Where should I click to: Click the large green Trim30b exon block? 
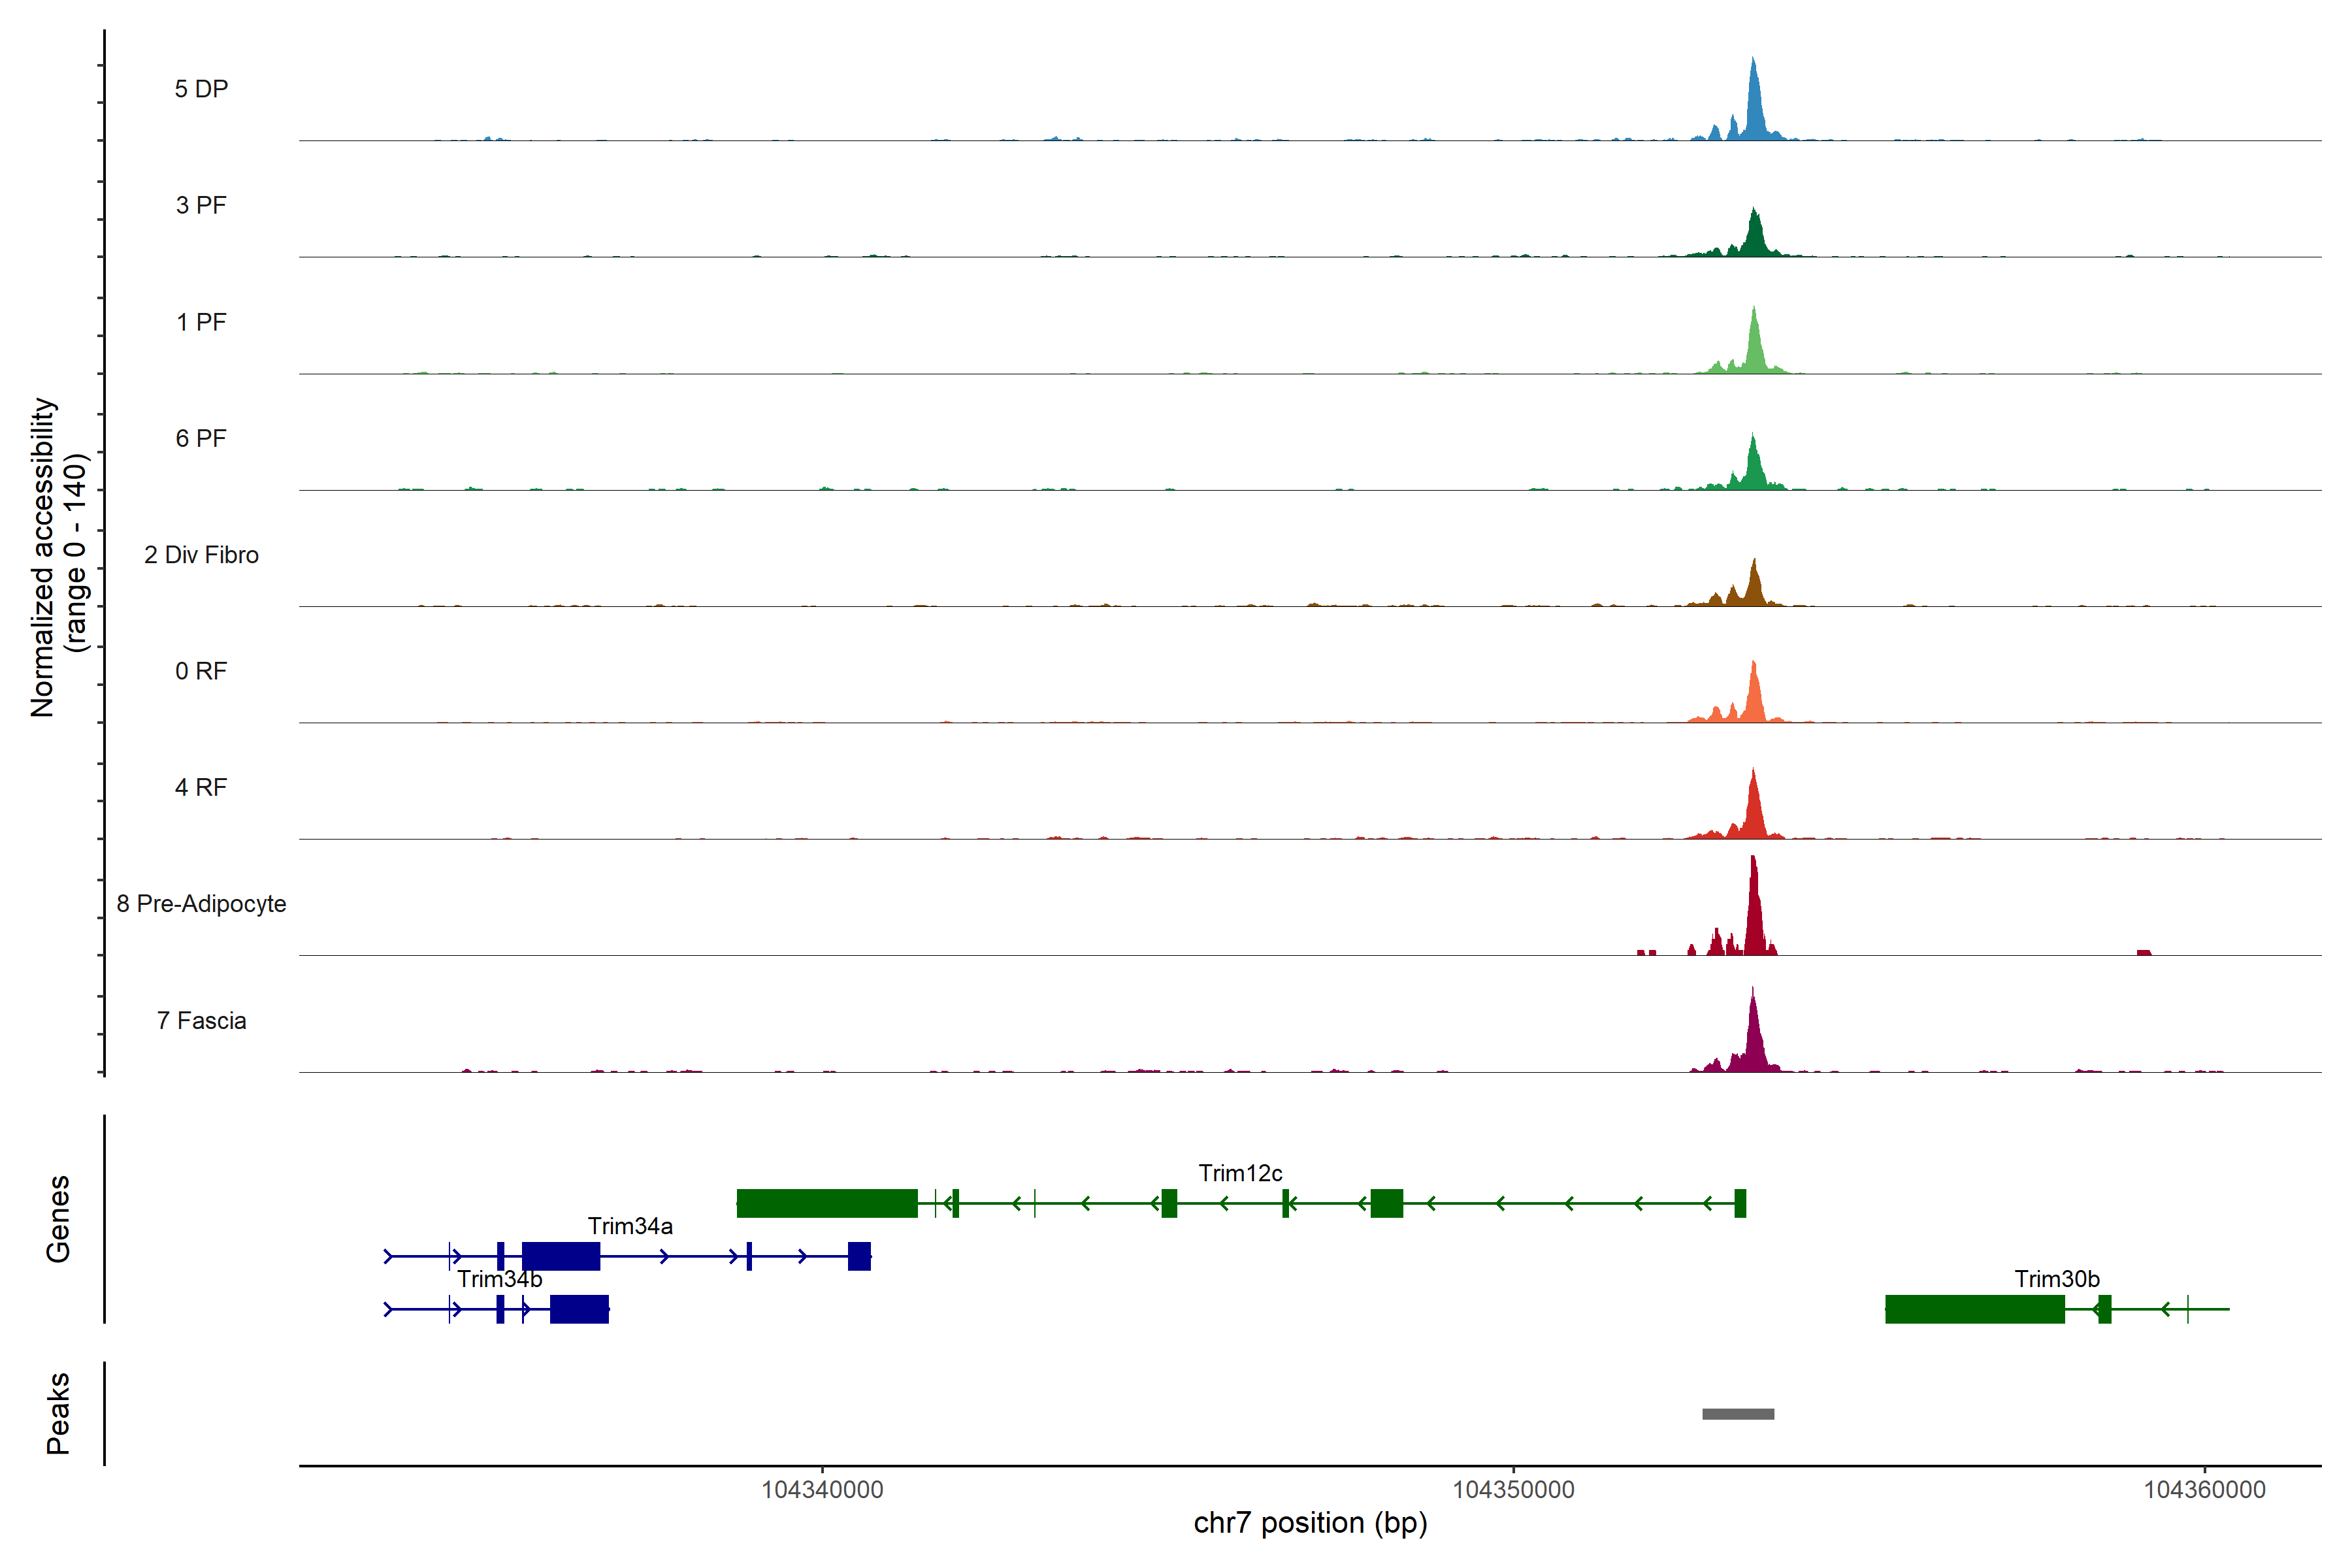[1975, 1309]
